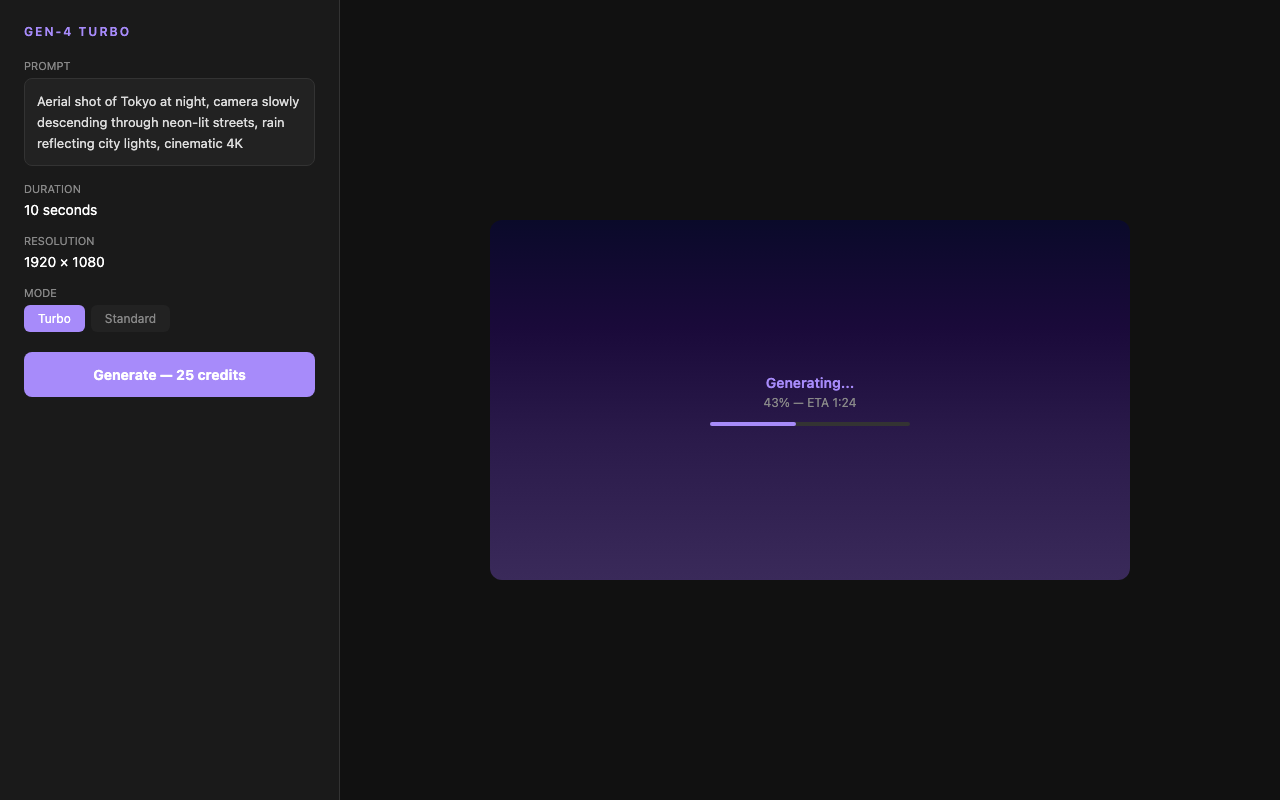Click the PROMPT label
This screenshot has height=800, width=1280.
[x=47, y=66]
